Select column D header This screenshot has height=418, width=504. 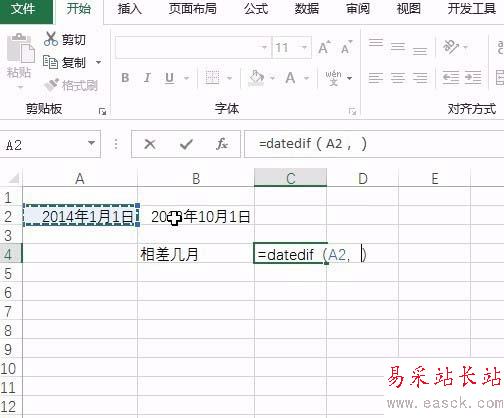pos(363,179)
